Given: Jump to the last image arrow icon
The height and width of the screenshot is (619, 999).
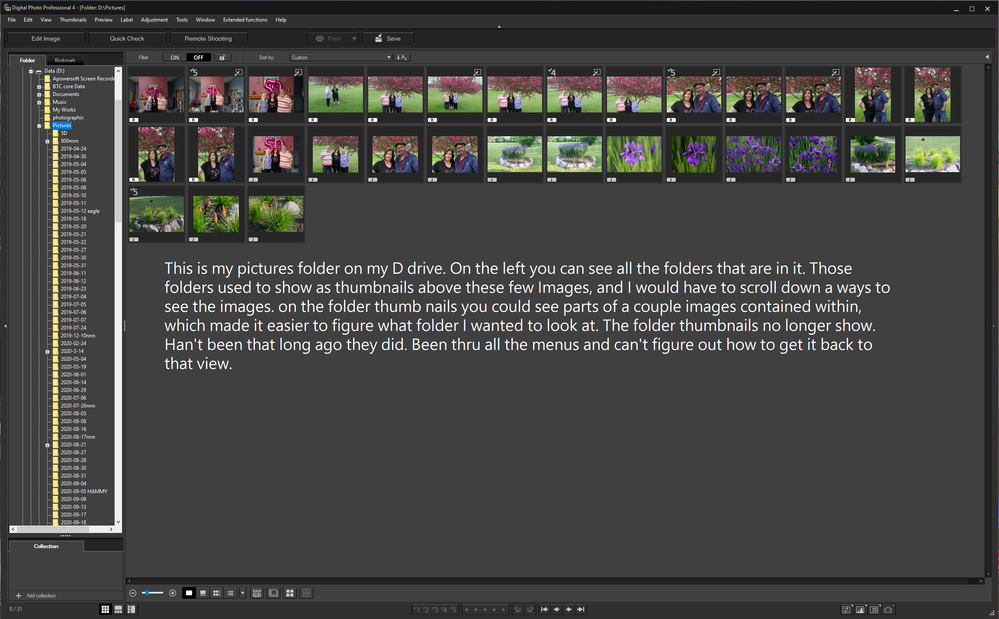Looking at the screenshot, I should [x=581, y=609].
